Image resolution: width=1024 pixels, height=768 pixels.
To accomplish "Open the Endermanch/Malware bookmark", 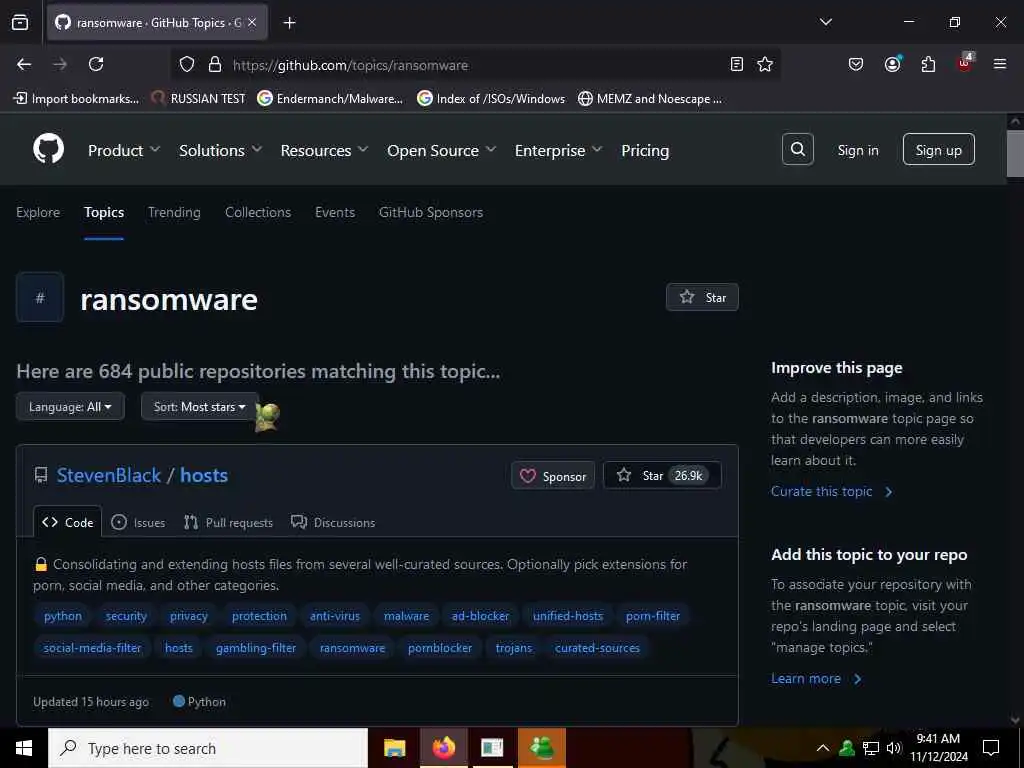I will click(x=330, y=99).
